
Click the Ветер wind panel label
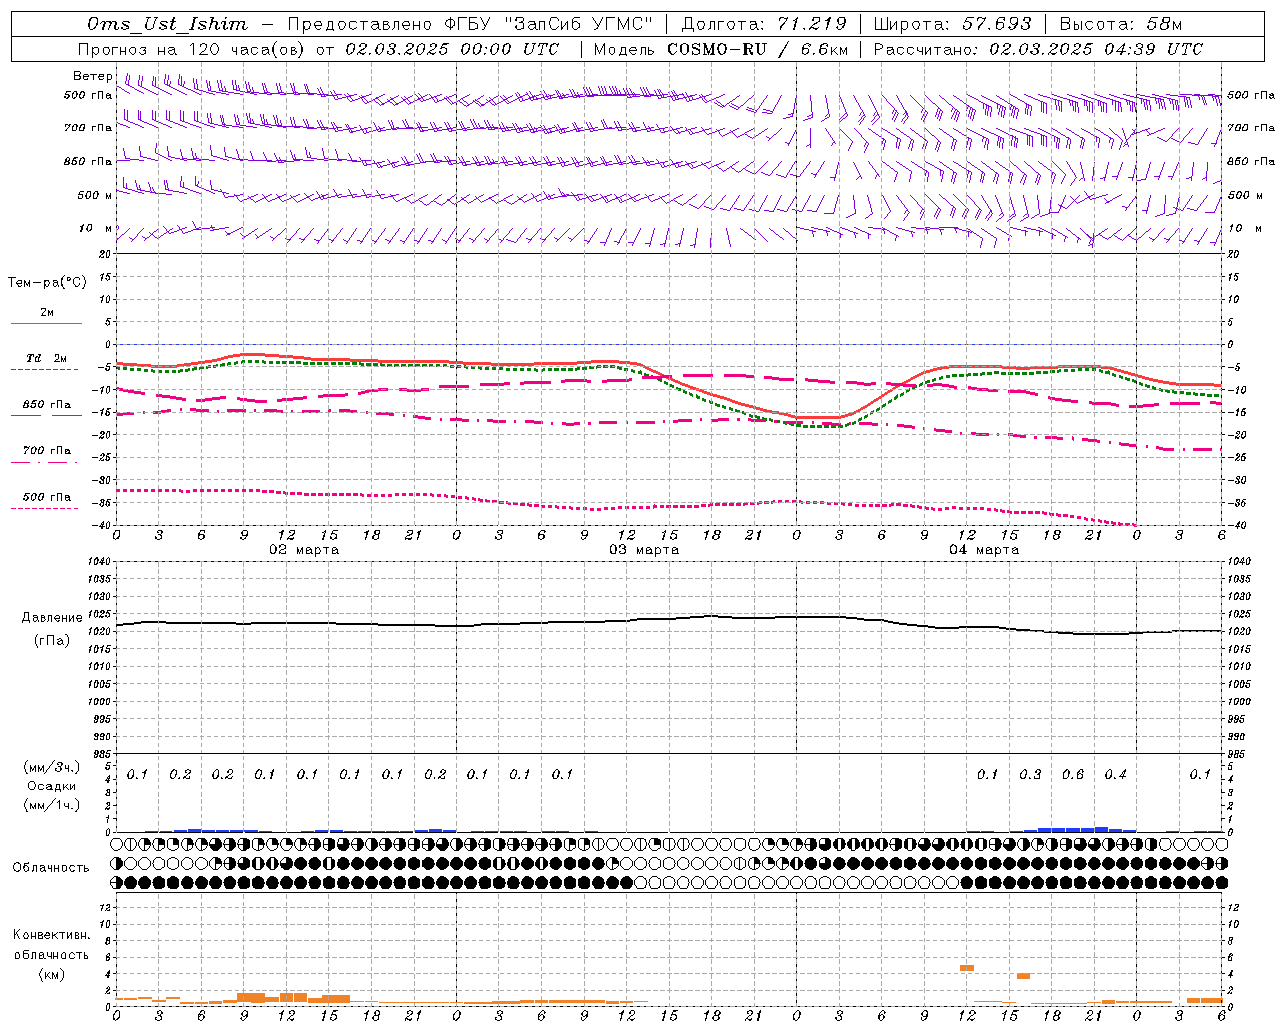coord(93,76)
